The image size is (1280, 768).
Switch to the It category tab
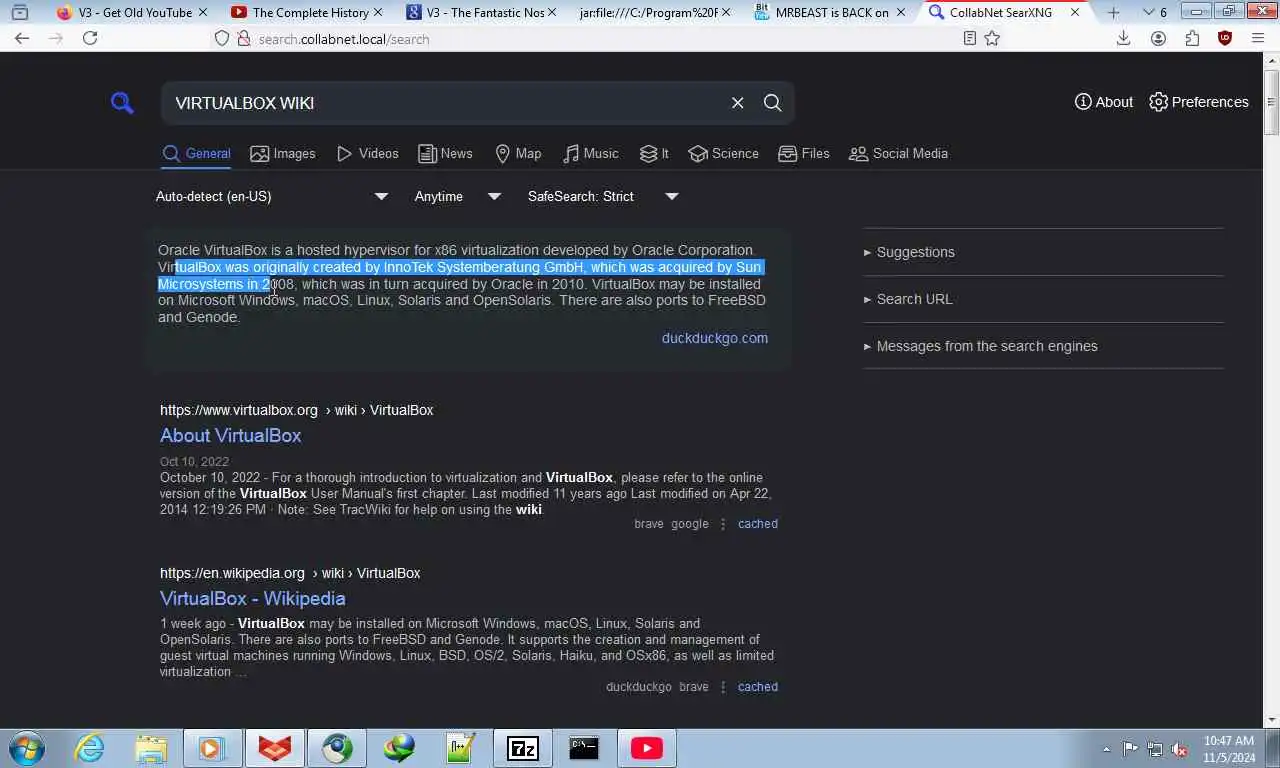click(x=654, y=153)
